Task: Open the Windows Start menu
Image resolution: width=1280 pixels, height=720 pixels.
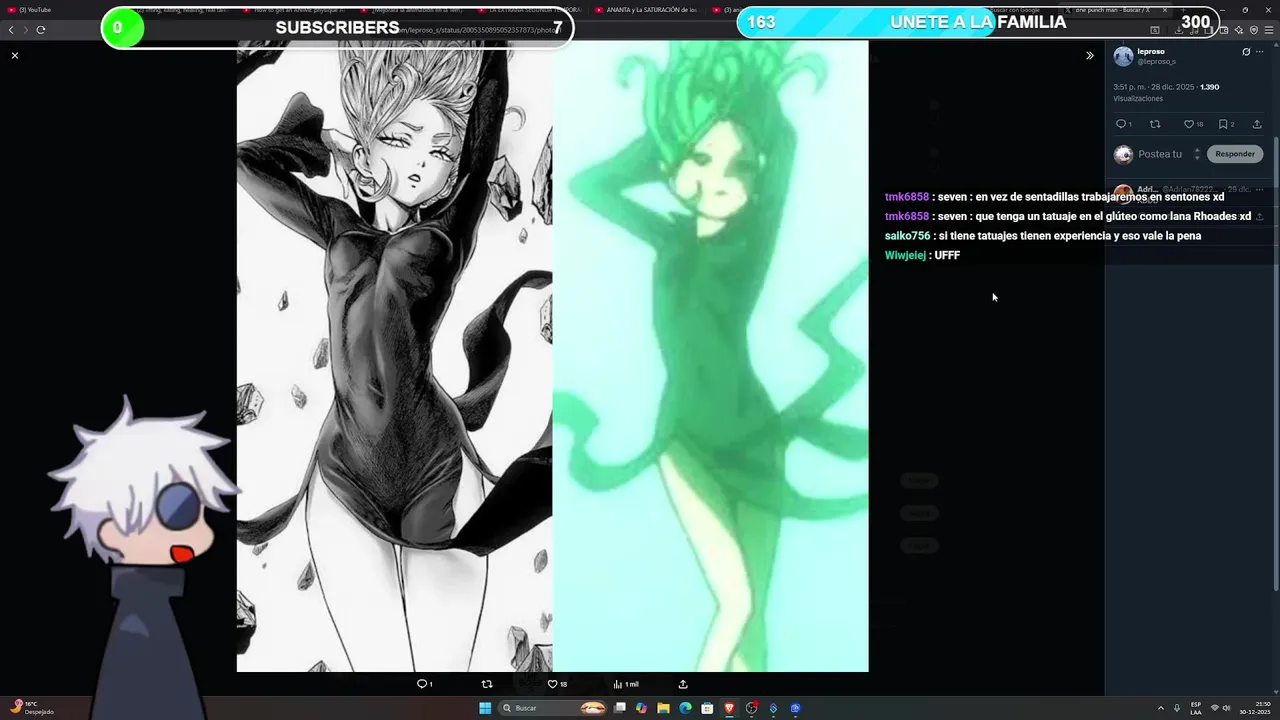Action: point(485,708)
